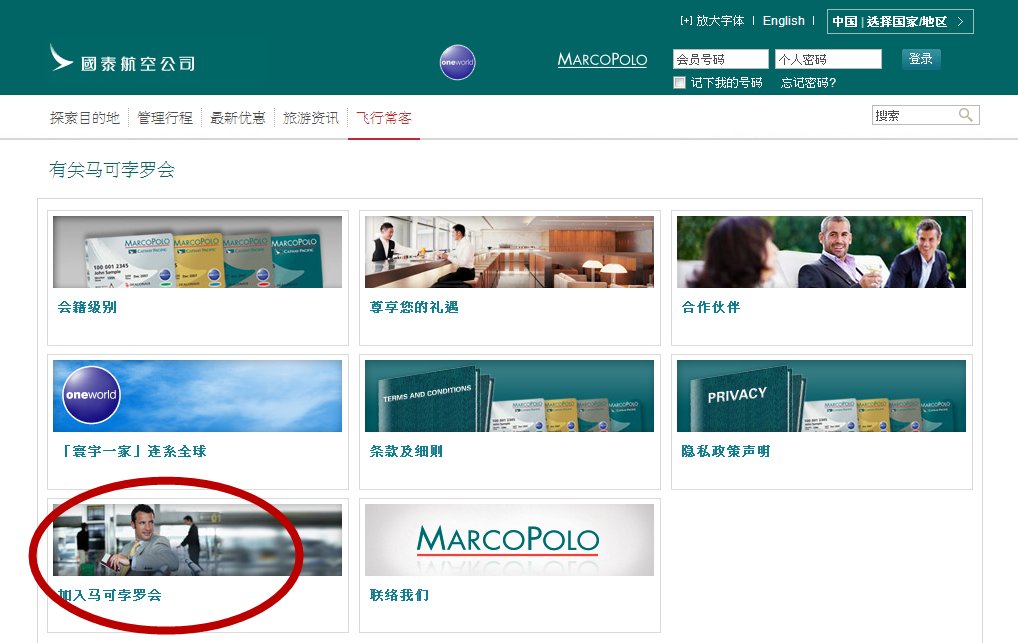
Task: Click the oneworld globe icon in the header
Action: coord(457,61)
